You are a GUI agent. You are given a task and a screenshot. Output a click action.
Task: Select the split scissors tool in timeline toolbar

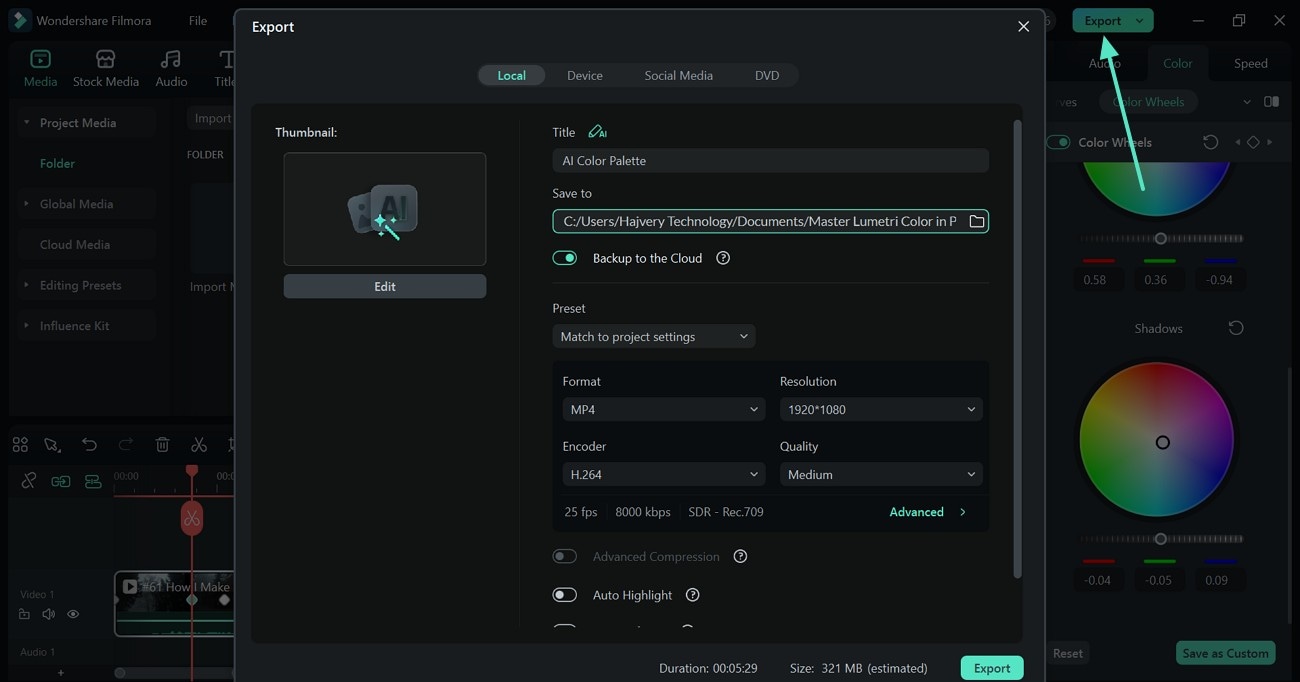[x=199, y=445]
